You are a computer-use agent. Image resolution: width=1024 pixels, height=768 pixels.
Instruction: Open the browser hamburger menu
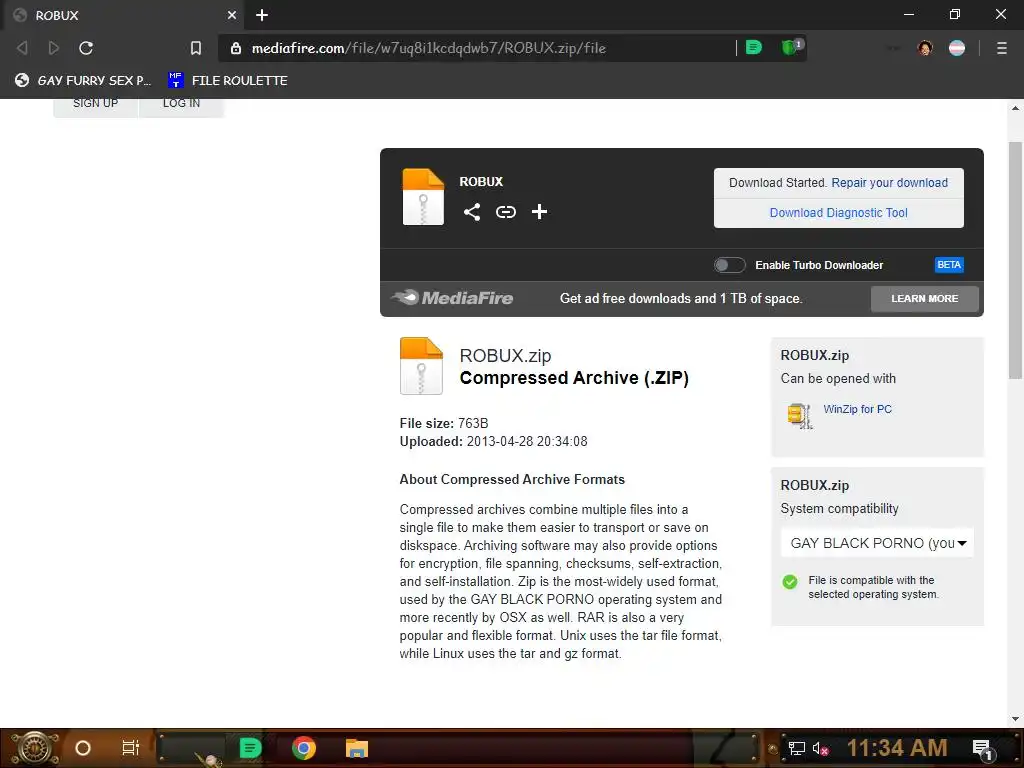point(1001,48)
